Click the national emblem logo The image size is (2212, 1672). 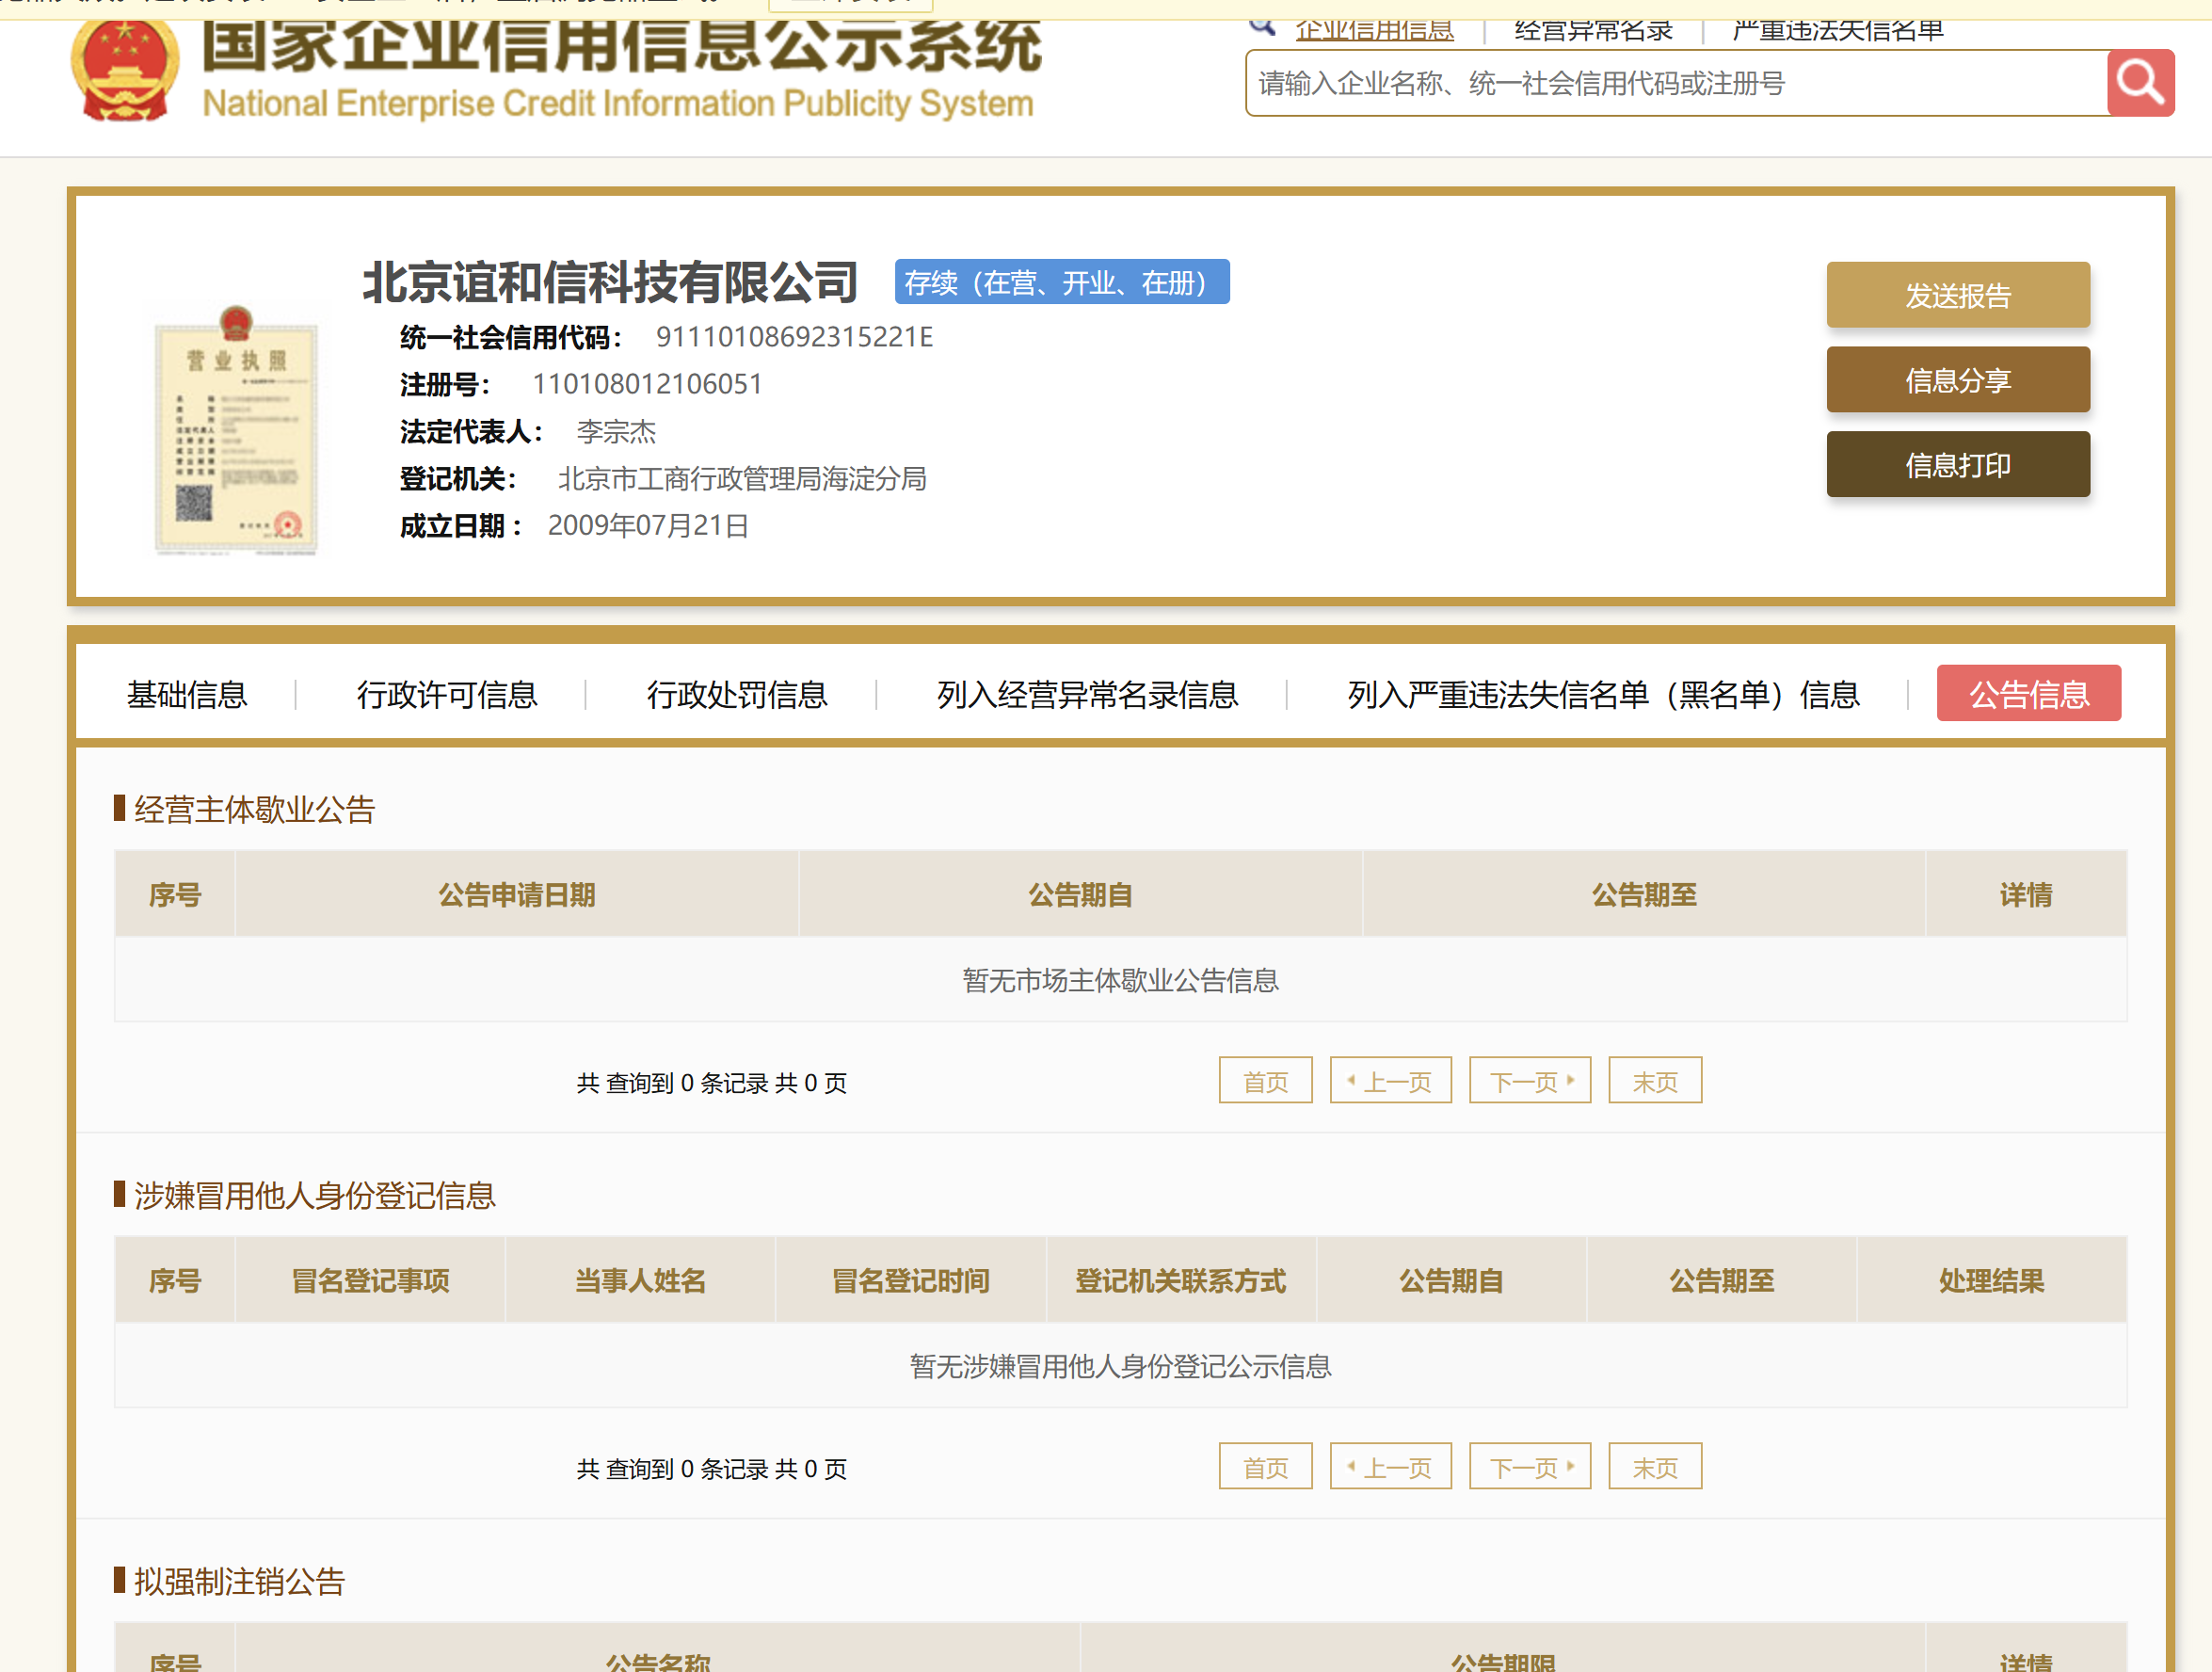coord(124,70)
